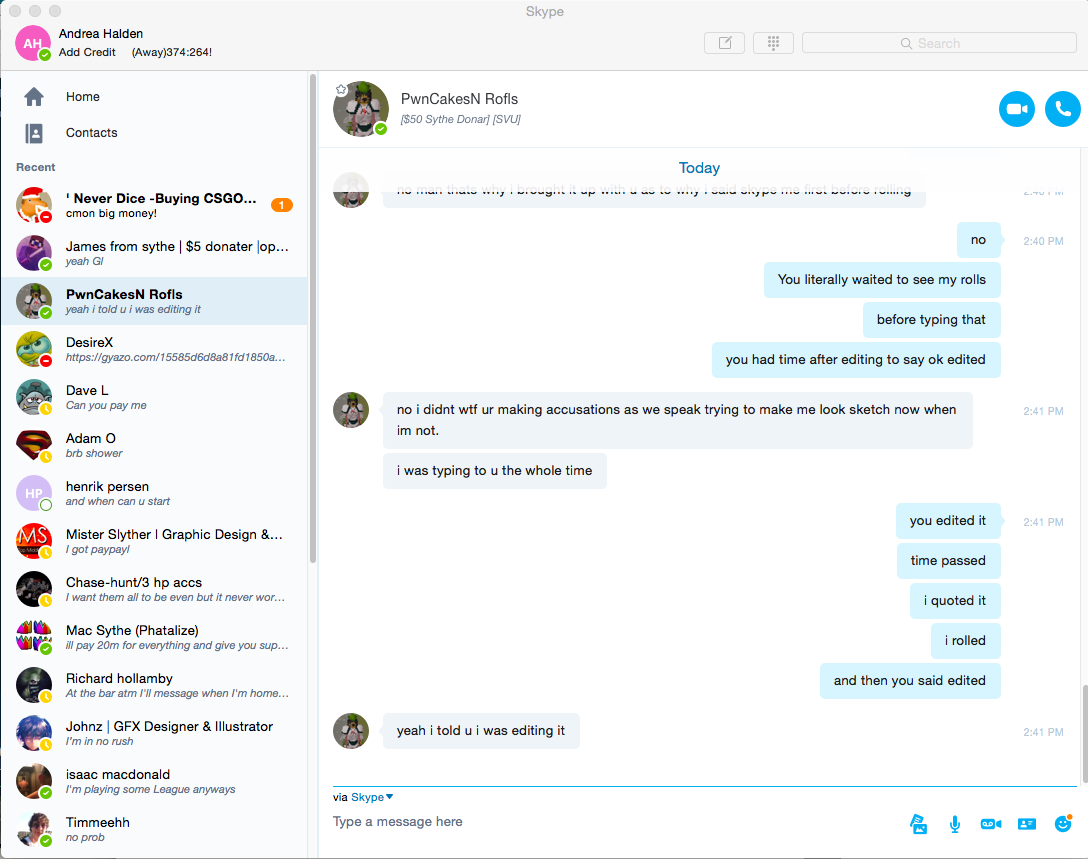The image size is (1088, 859).
Task: Click the 'yeah i told u i was editing it' chat bubble
Action: click(x=481, y=731)
